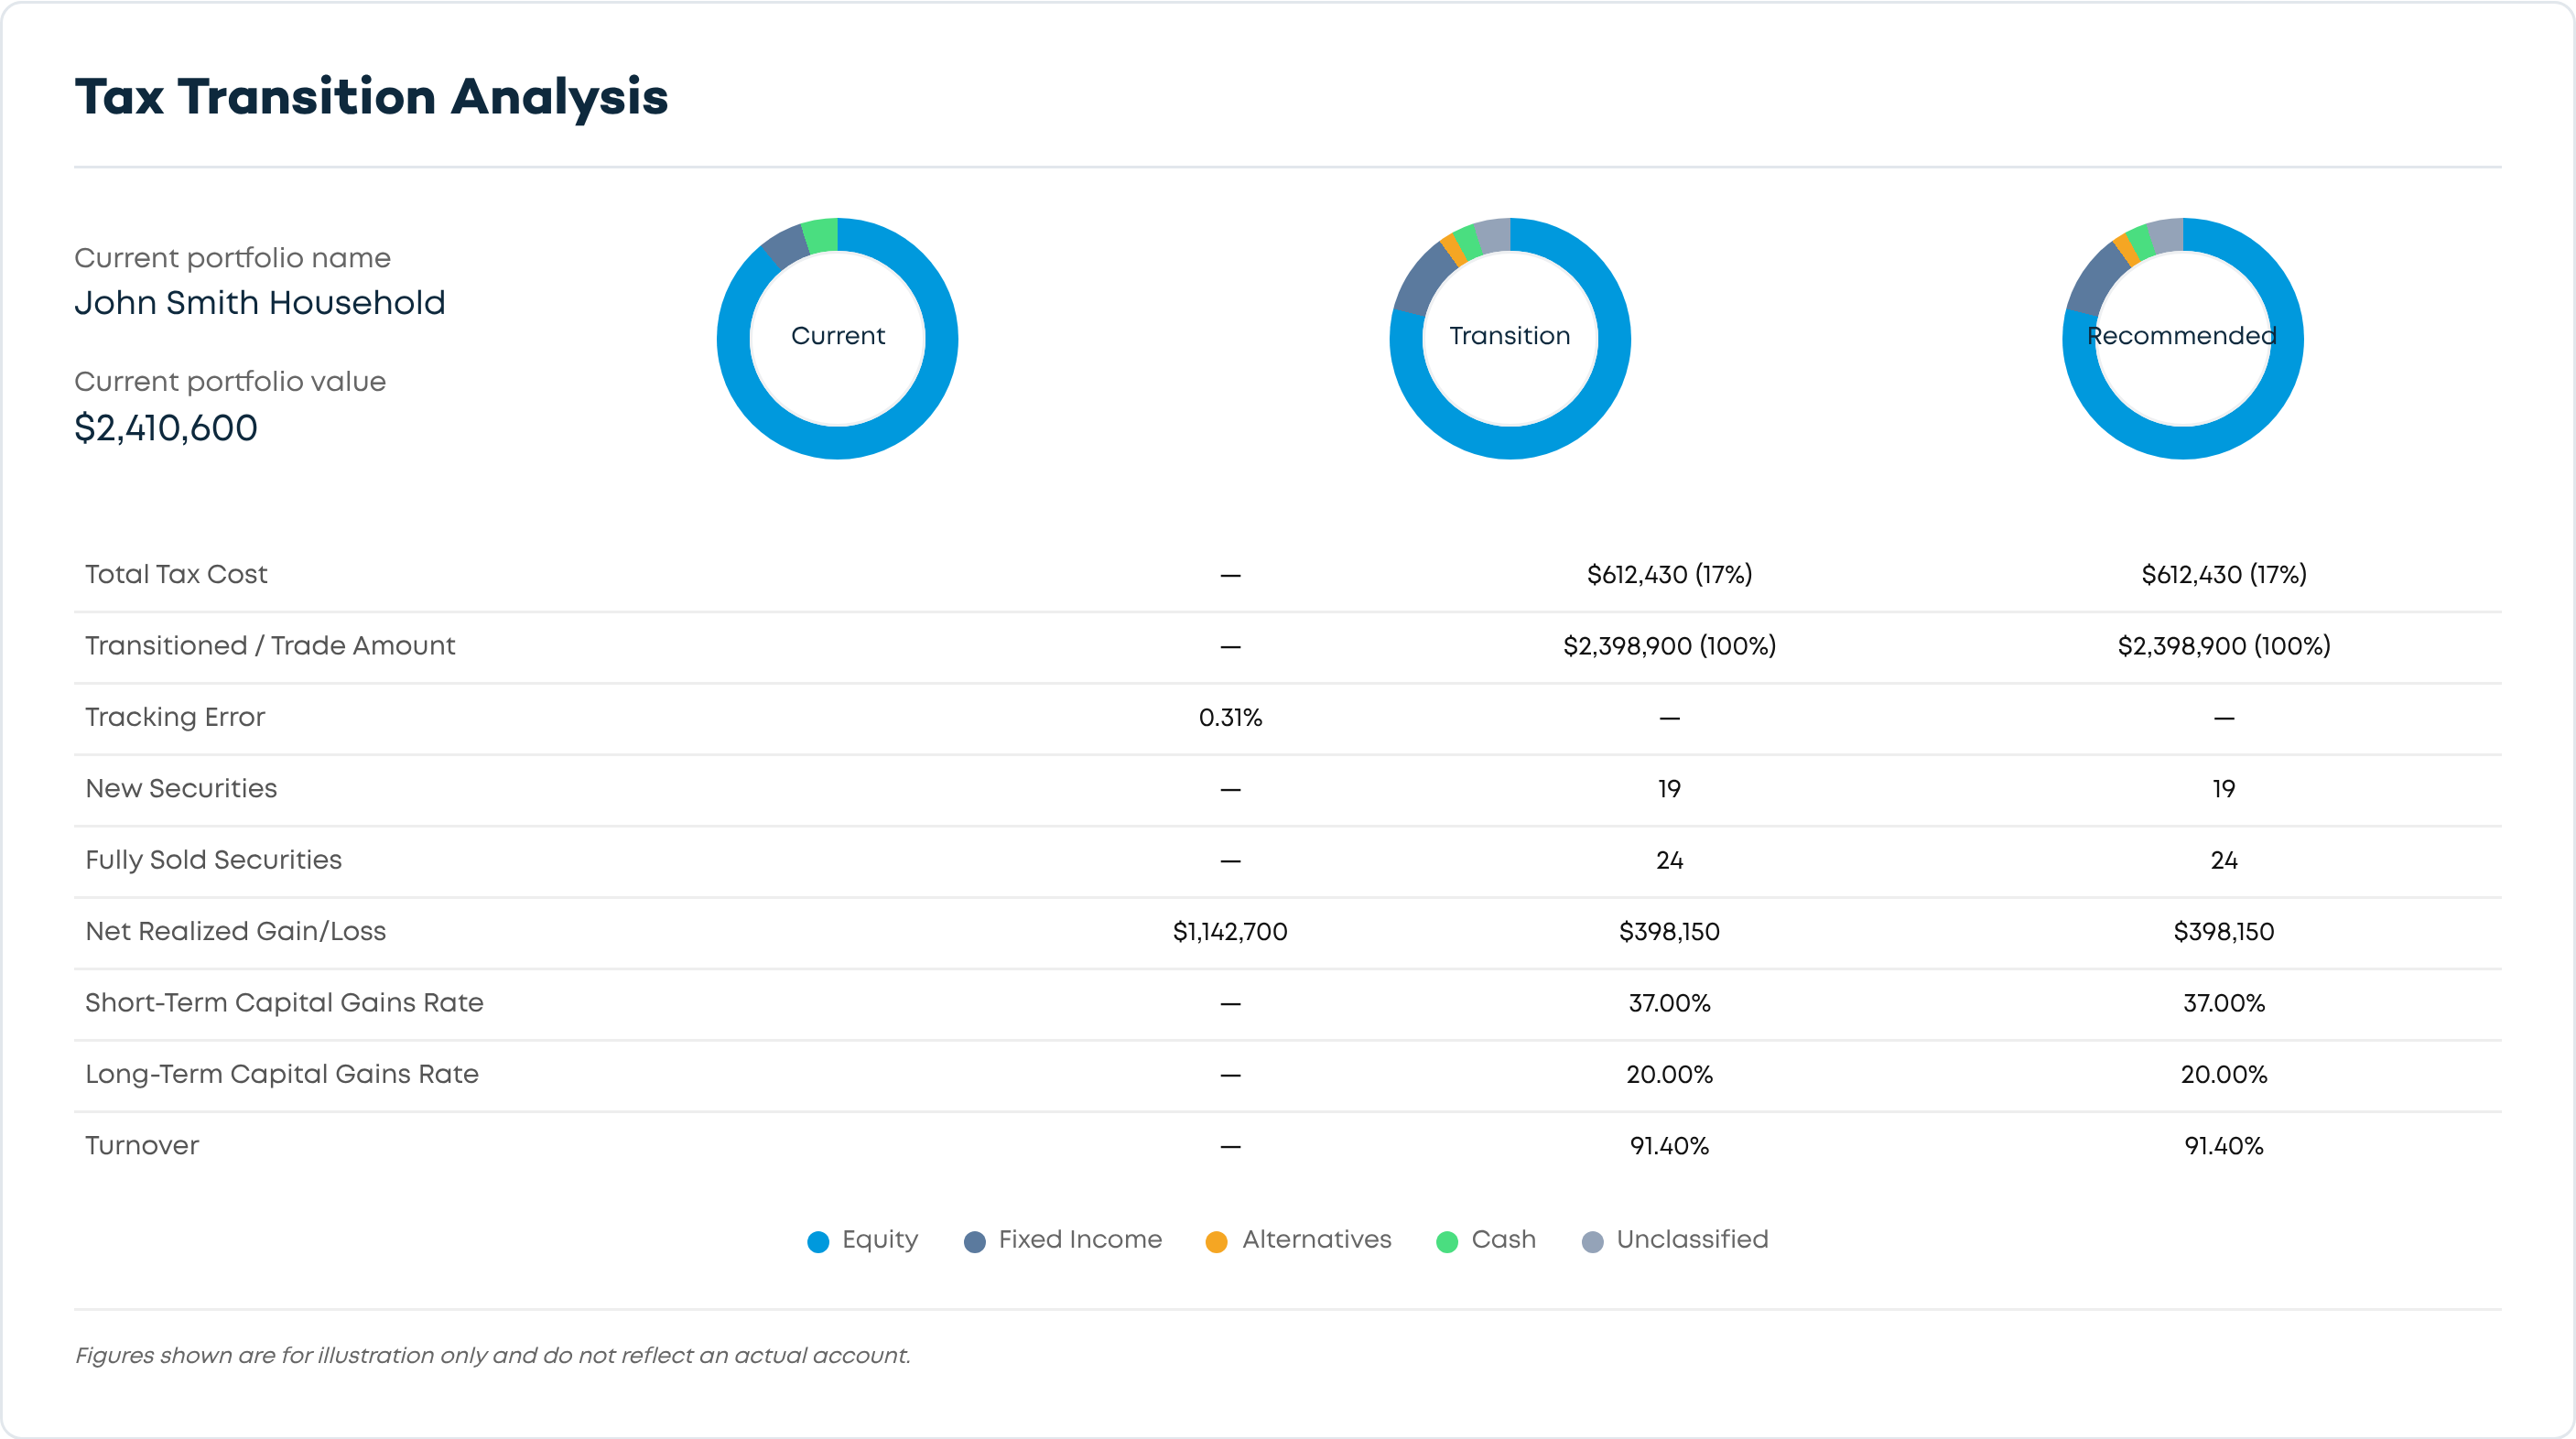Click Recommended column $2,398,900 (100%) value
Viewport: 2576px width, 1439px height.
2224,645
